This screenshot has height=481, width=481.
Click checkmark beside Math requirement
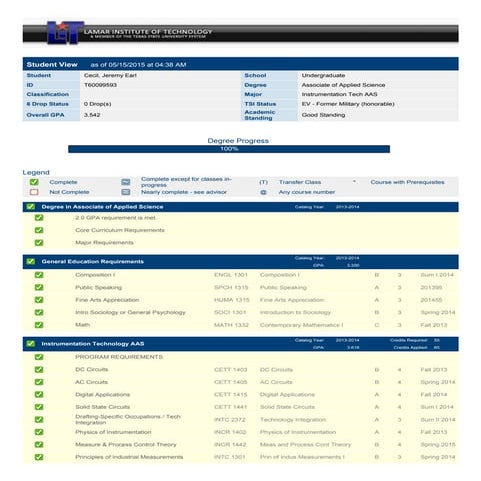point(39,325)
